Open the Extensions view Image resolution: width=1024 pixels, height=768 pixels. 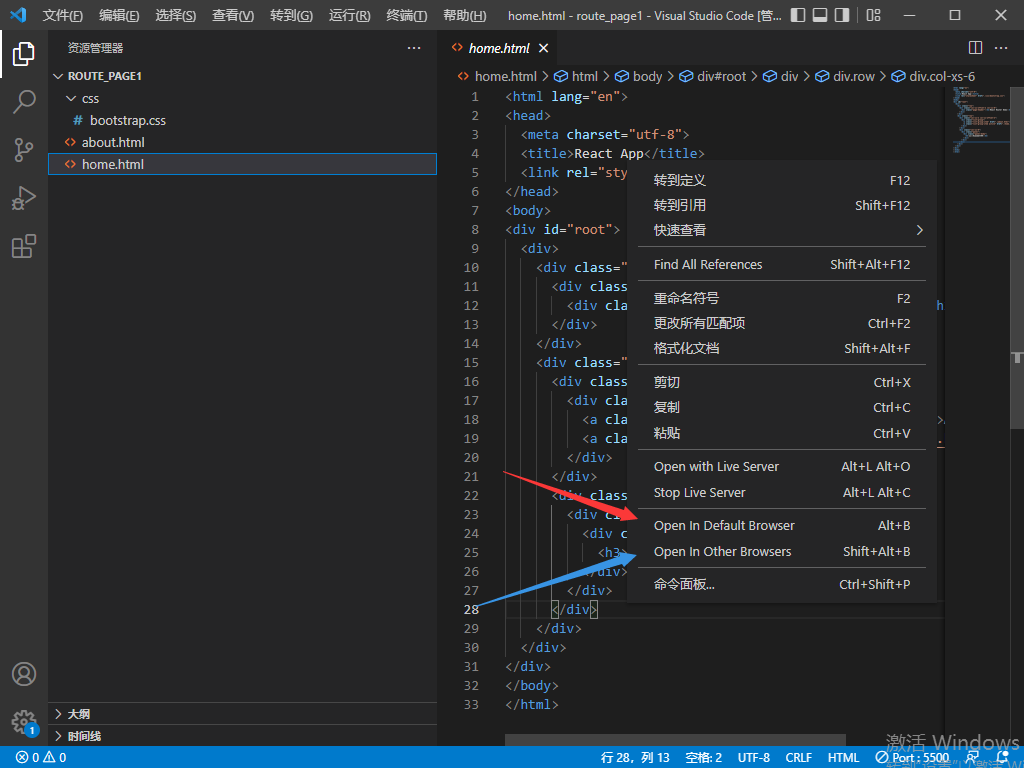tap(24, 246)
